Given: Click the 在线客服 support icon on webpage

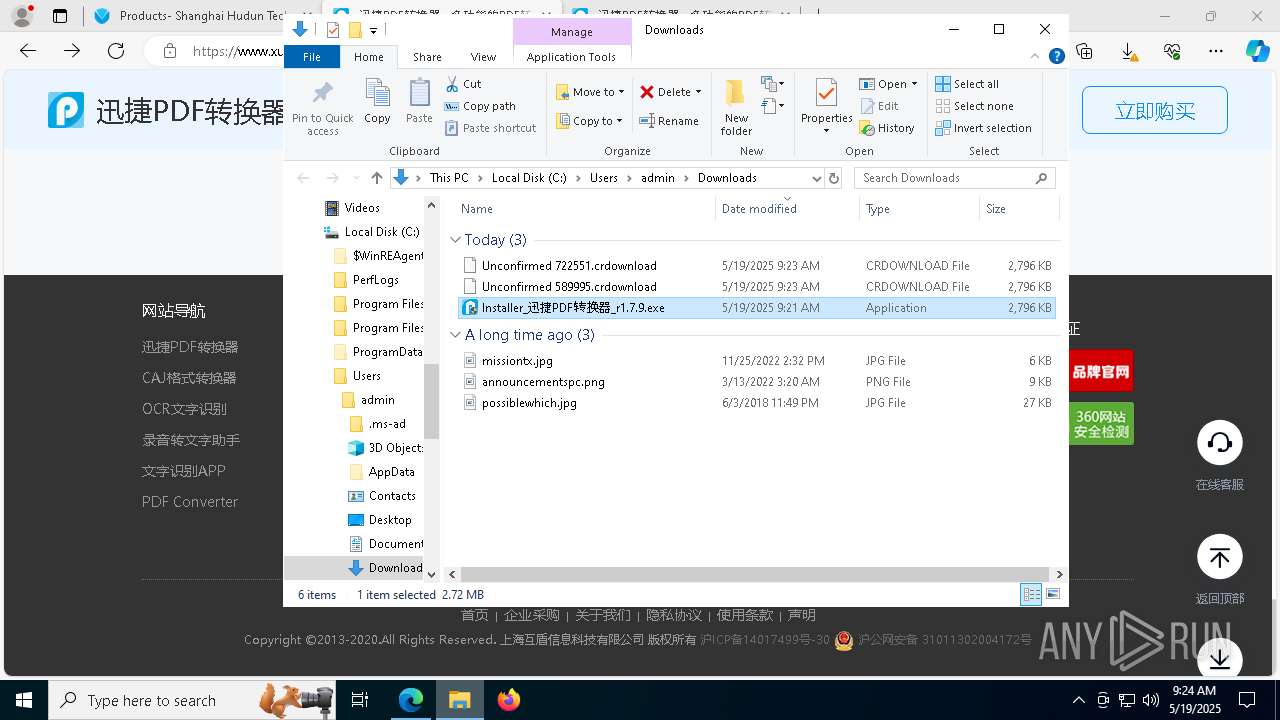Looking at the screenshot, I should point(1220,443).
